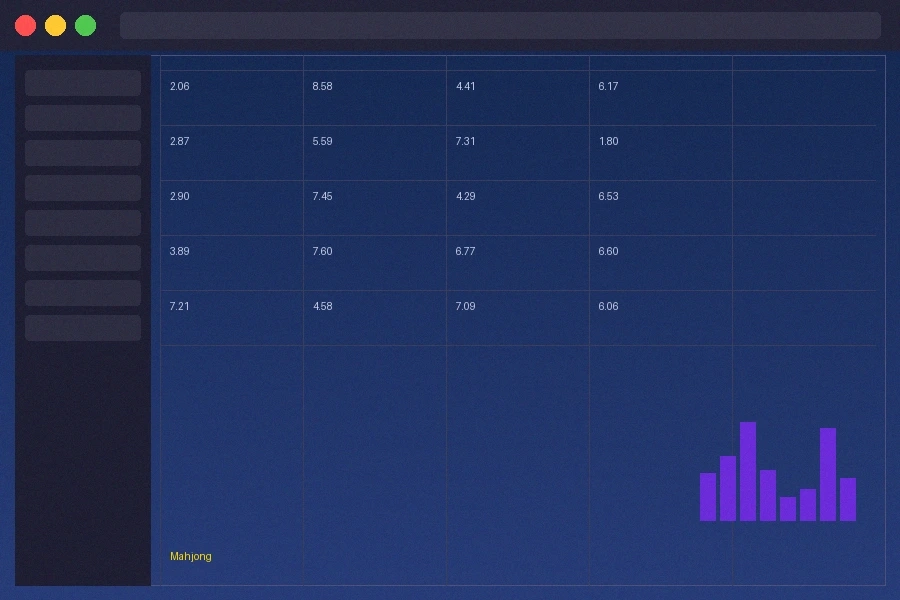Select the cell with value 8.58
Screen dimensions: 900x600
tap(322, 87)
